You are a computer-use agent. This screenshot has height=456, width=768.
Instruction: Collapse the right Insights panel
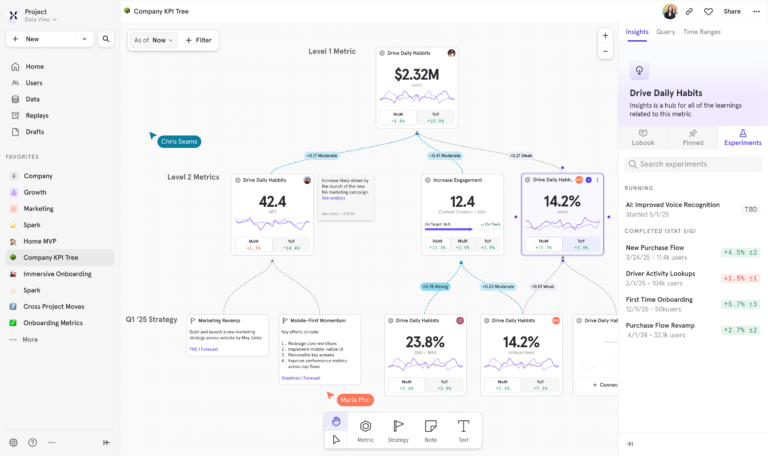[630, 443]
